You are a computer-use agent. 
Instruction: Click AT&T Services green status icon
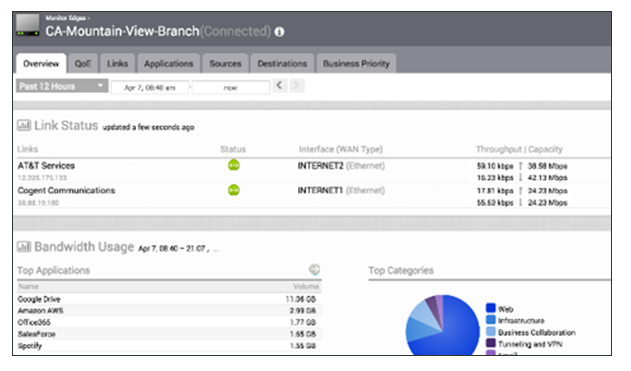tap(233, 165)
